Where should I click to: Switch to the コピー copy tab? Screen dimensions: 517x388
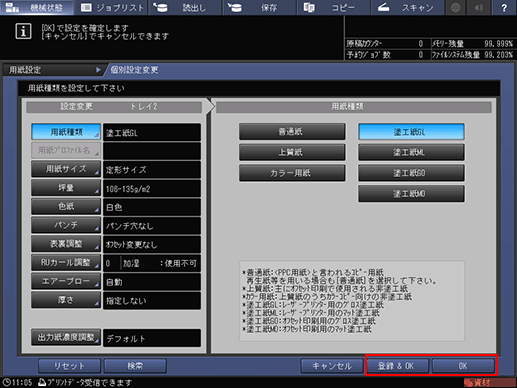point(333,7)
